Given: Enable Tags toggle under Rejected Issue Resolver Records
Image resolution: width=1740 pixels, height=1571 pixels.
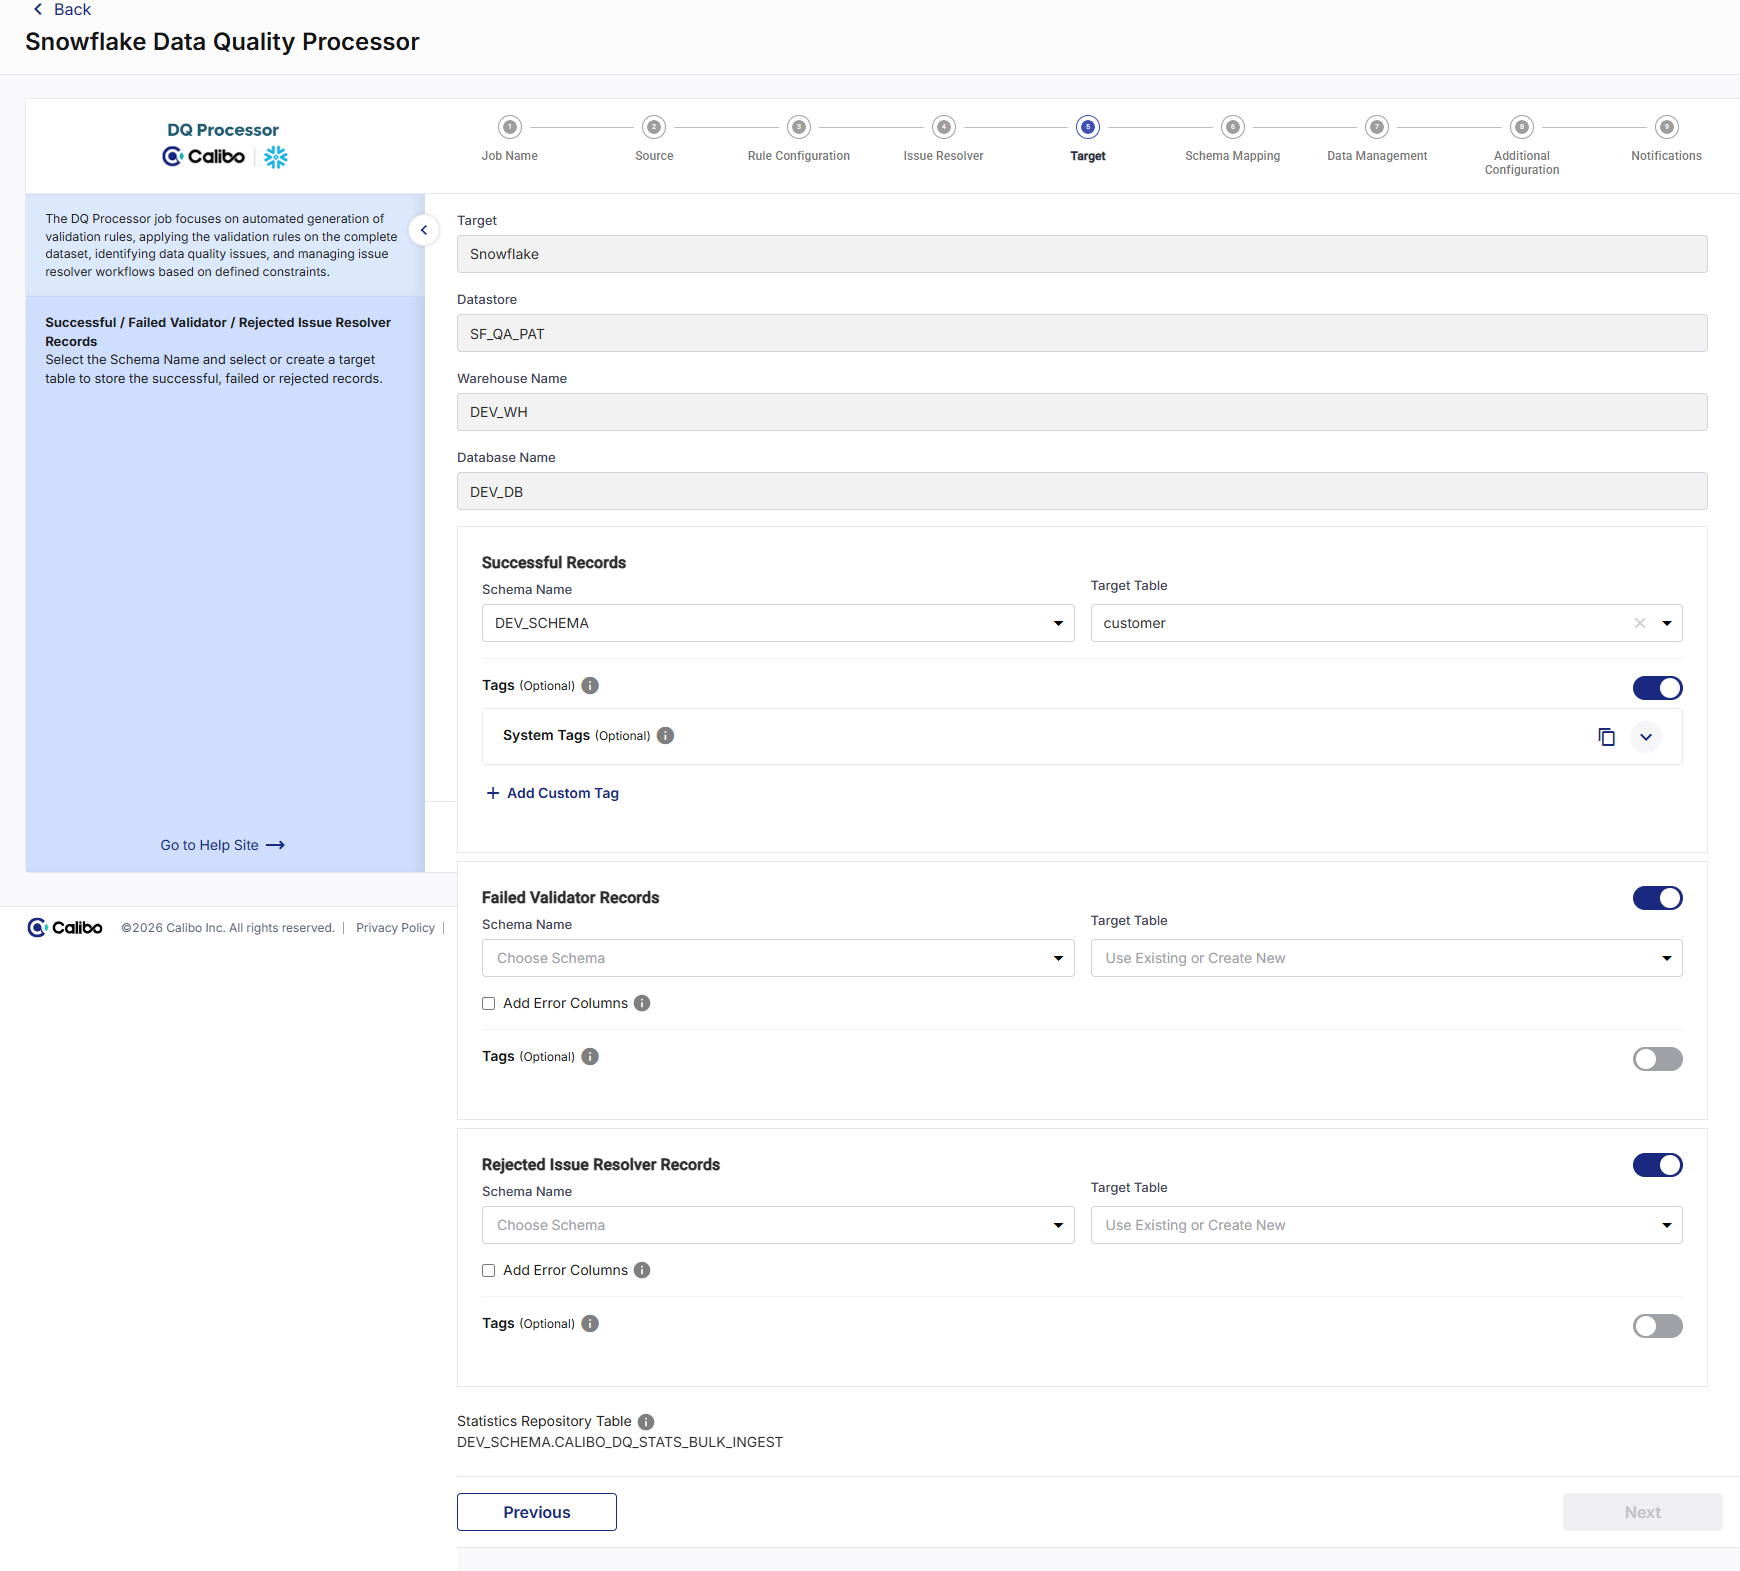Looking at the screenshot, I should [1658, 1326].
